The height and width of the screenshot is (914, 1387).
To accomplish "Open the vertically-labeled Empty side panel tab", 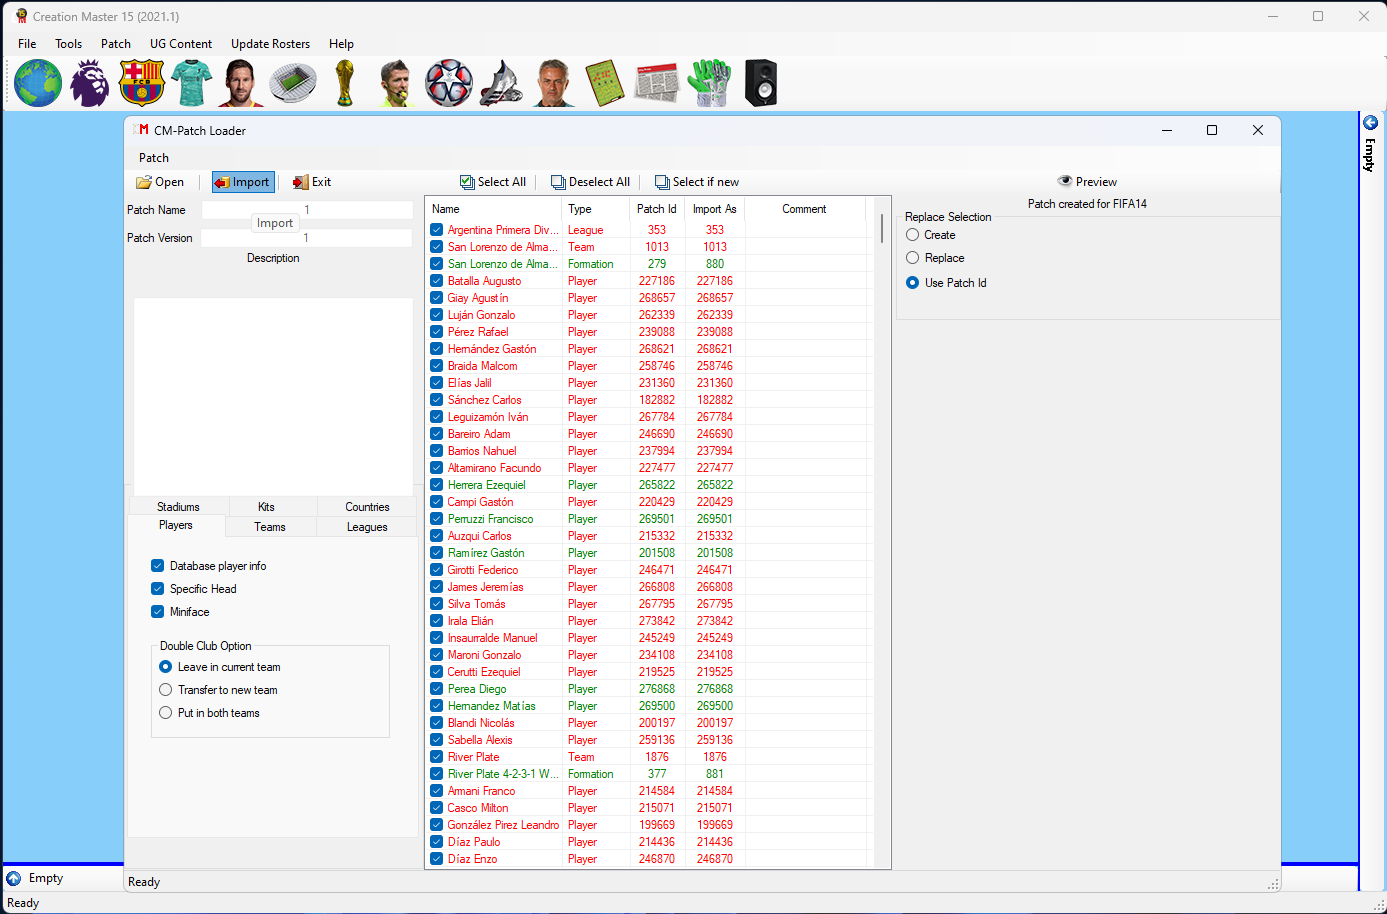I will 1370,145.
